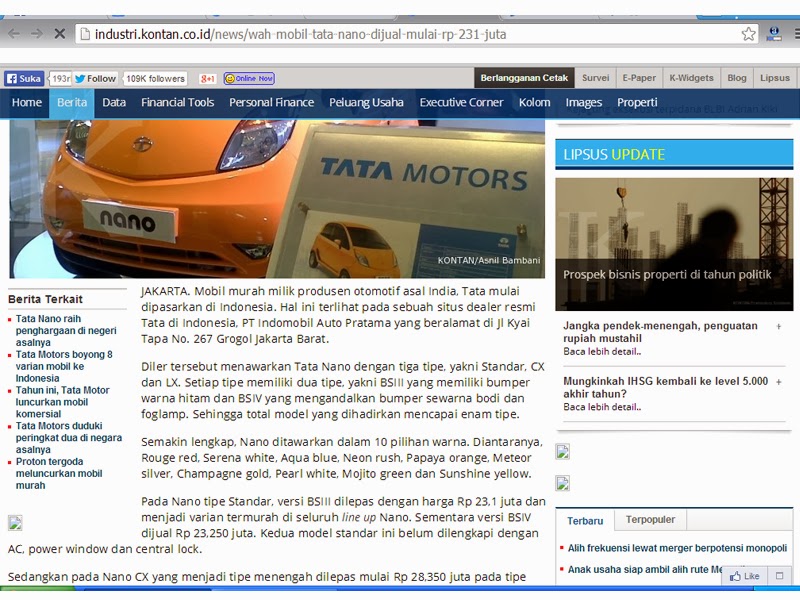Bookmark page with the star icon
The width and height of the screenshot is (800, 600).
[x=748, y=34]
